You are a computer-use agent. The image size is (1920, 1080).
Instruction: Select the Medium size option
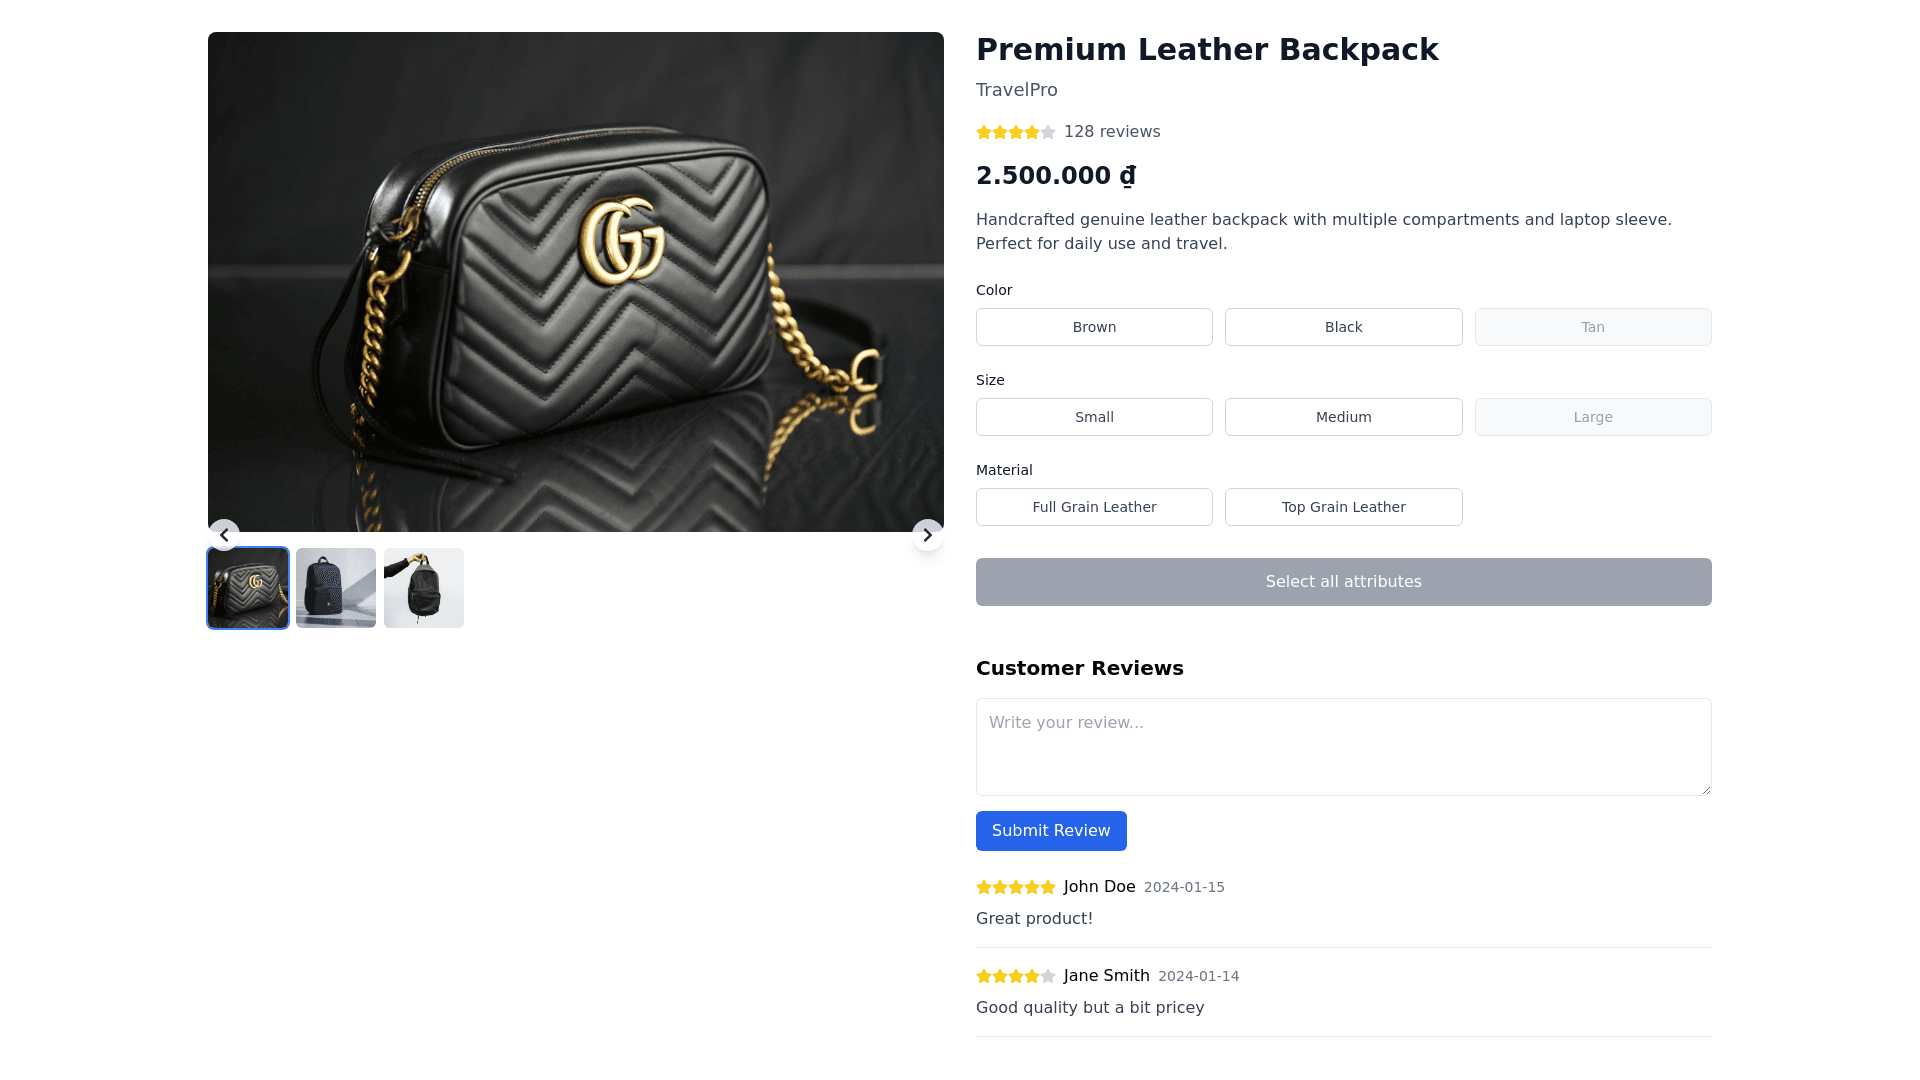pos(1343,417)
